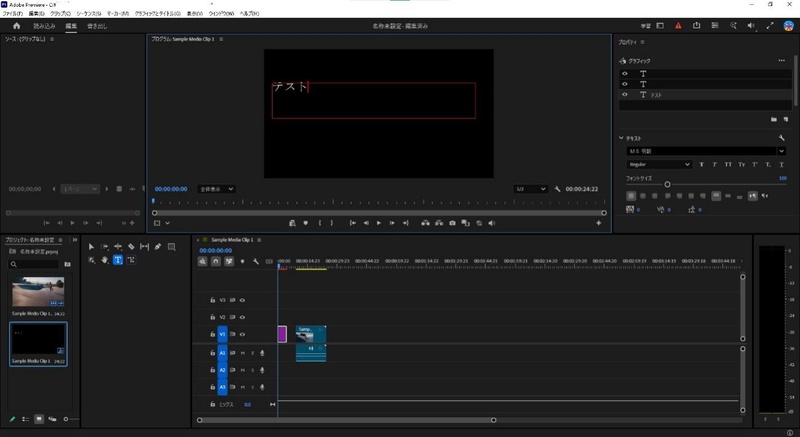This screenshot has width=800, height=437.
Task: Click the blue timeline timecode 00:00:00:00
Action: pos(215,251)
